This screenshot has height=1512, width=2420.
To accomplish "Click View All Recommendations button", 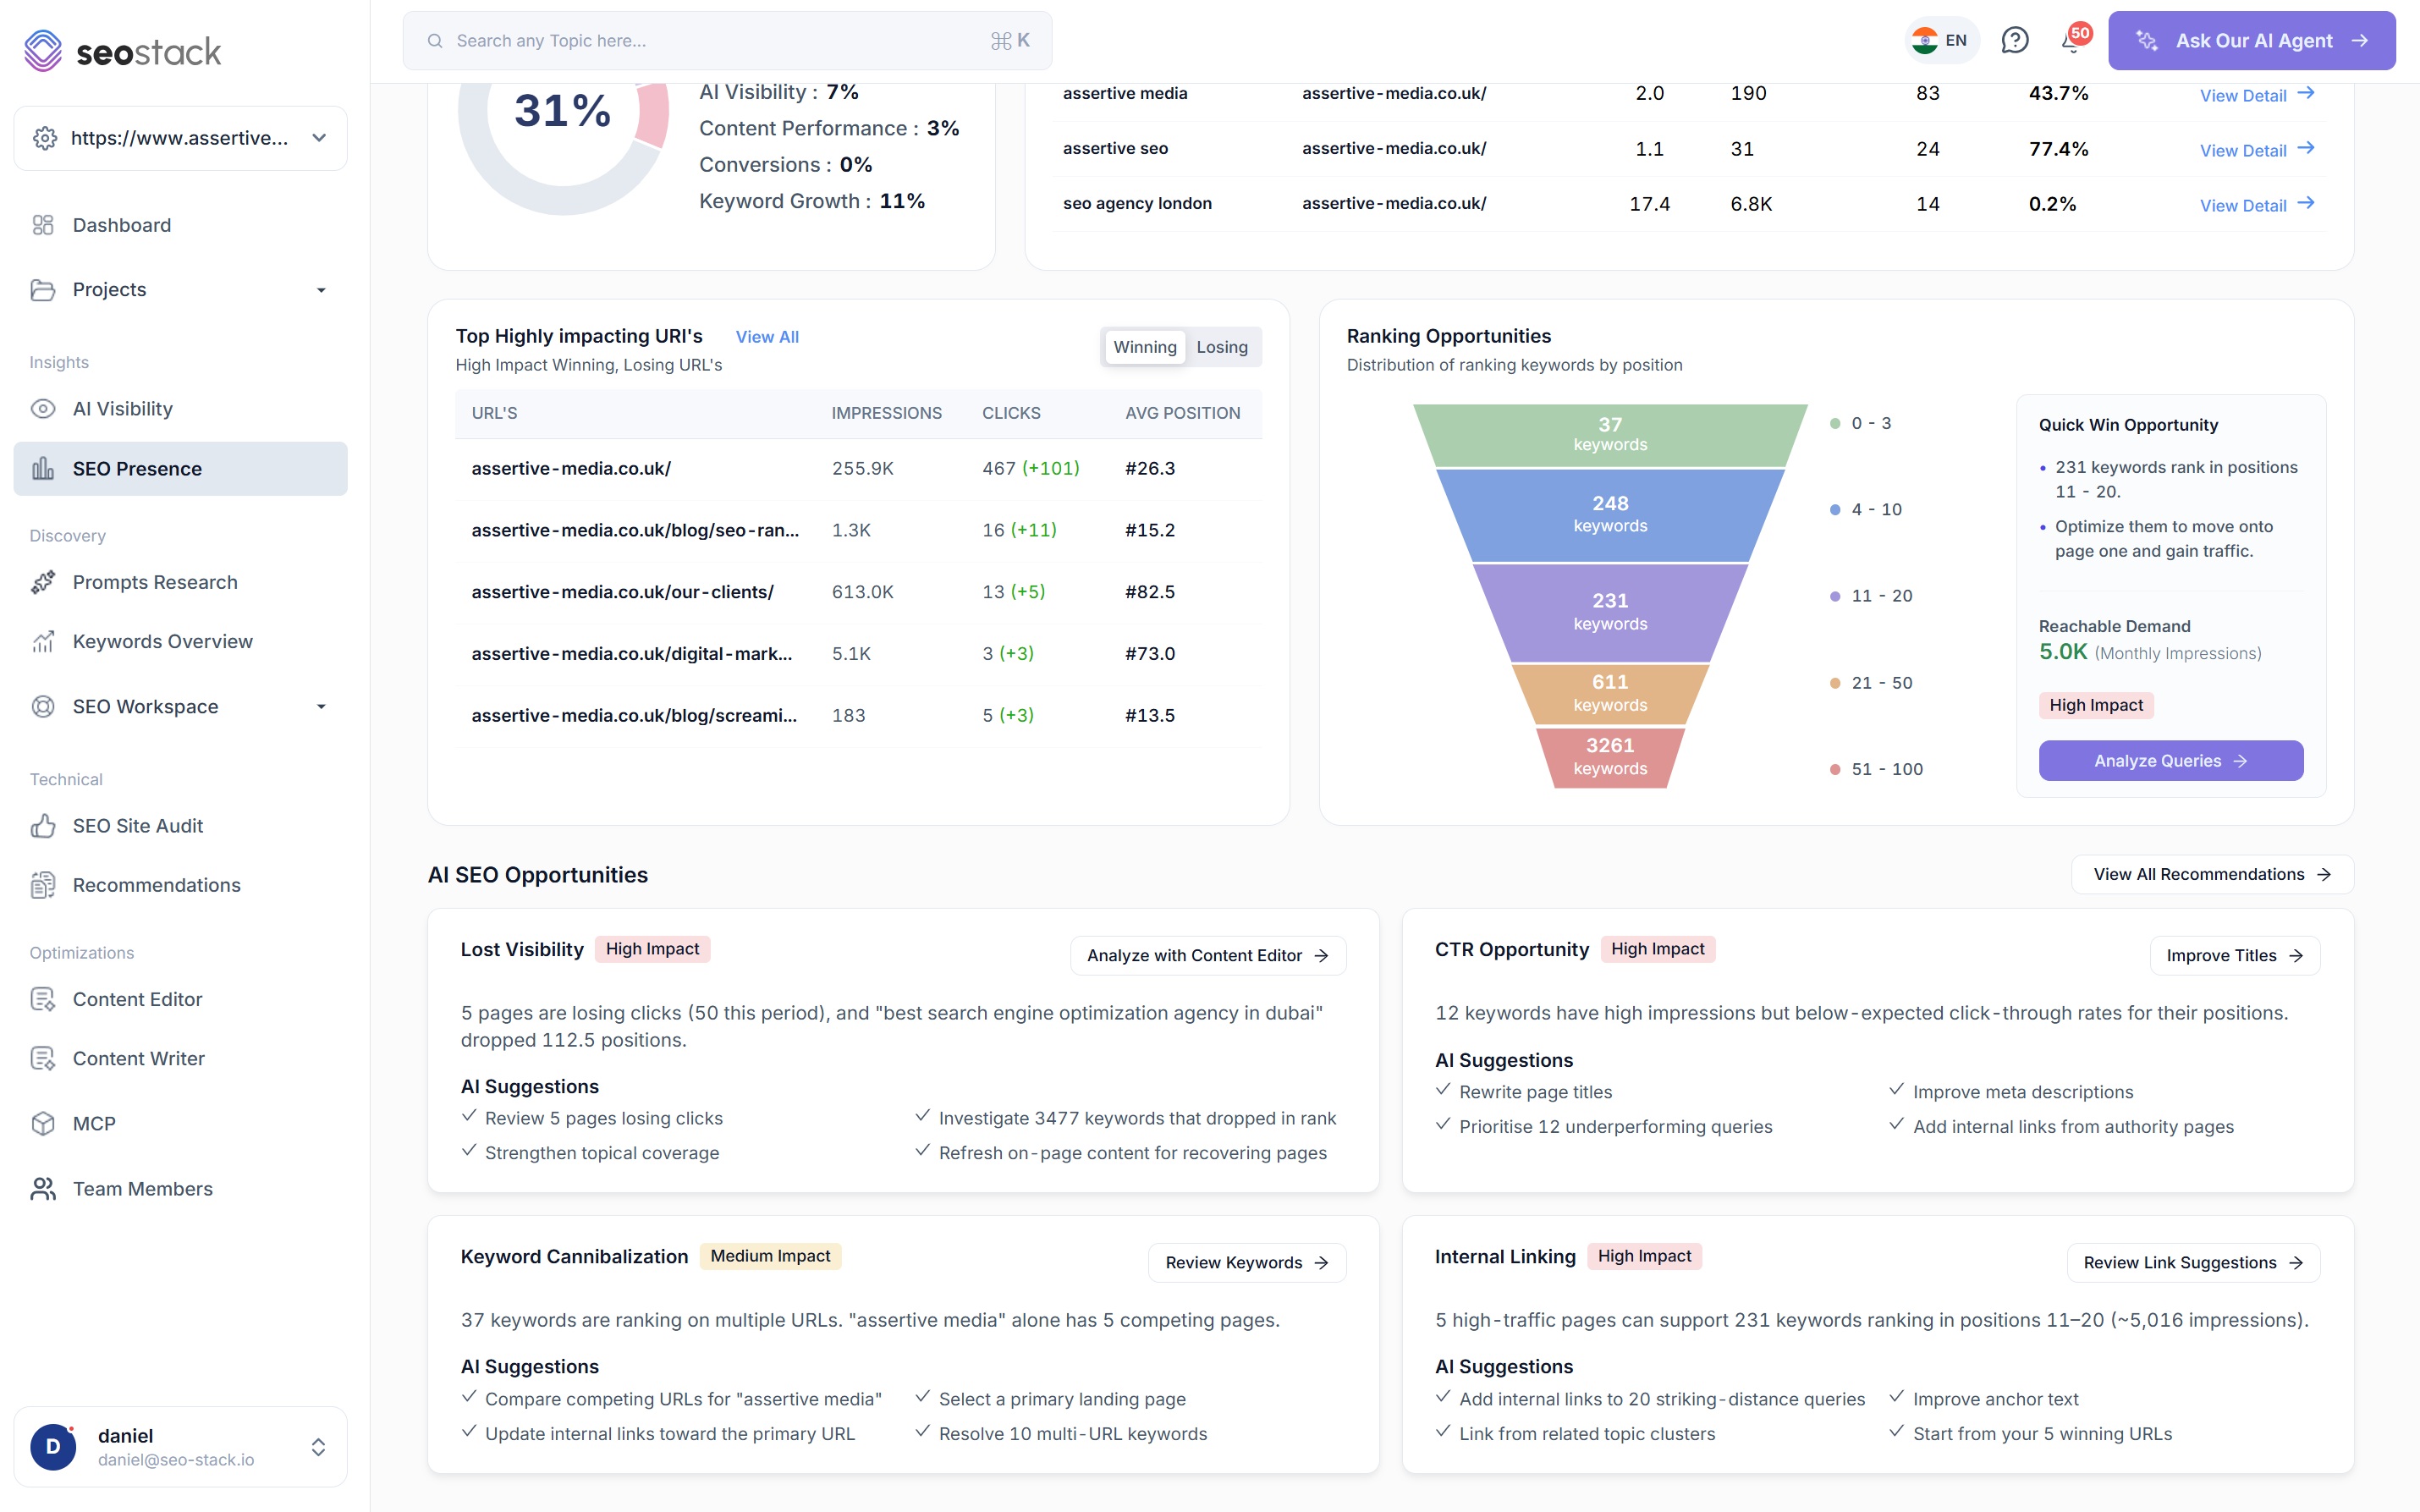I will point(2212,874).
